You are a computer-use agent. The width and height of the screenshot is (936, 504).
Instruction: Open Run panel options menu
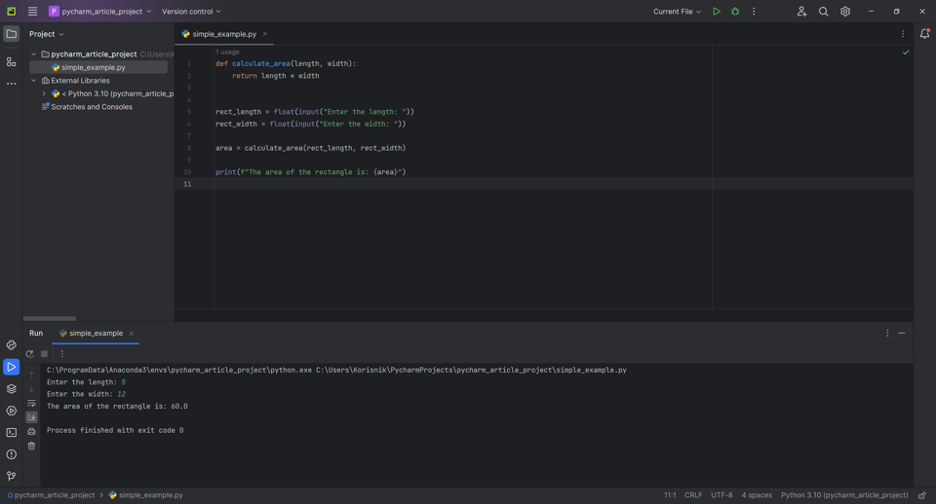887,333
